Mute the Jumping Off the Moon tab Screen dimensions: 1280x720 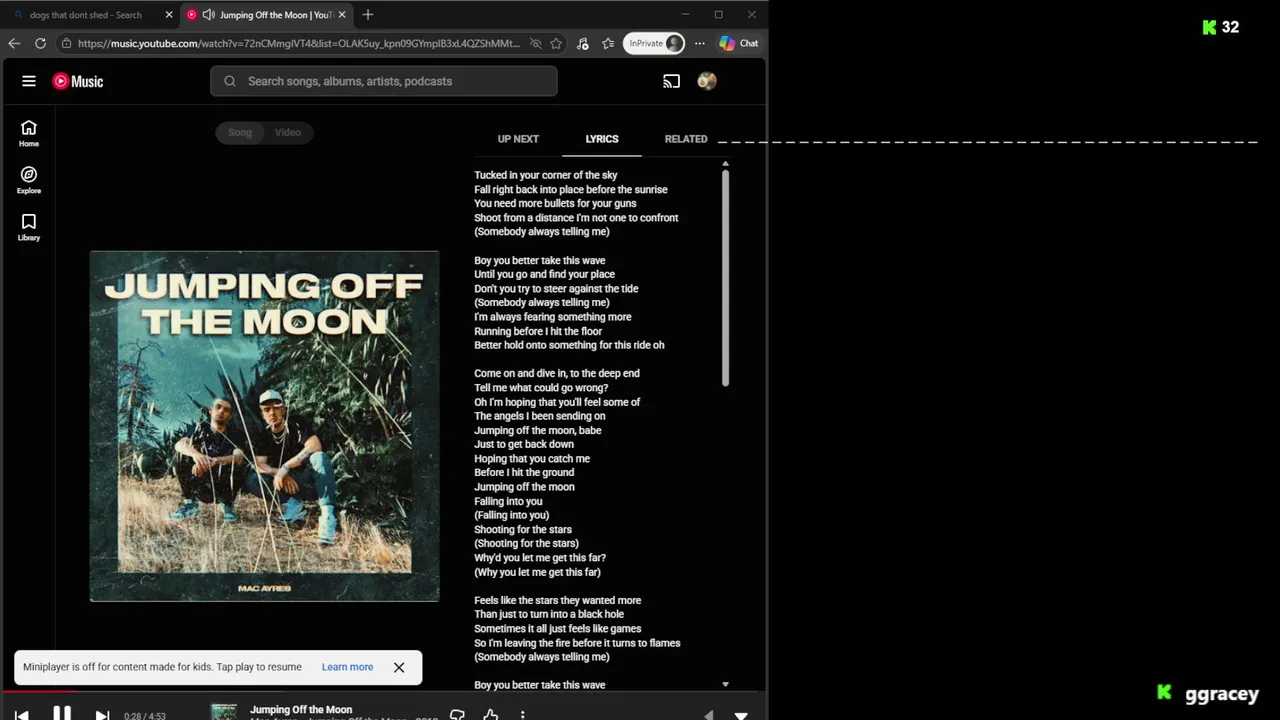208,15
